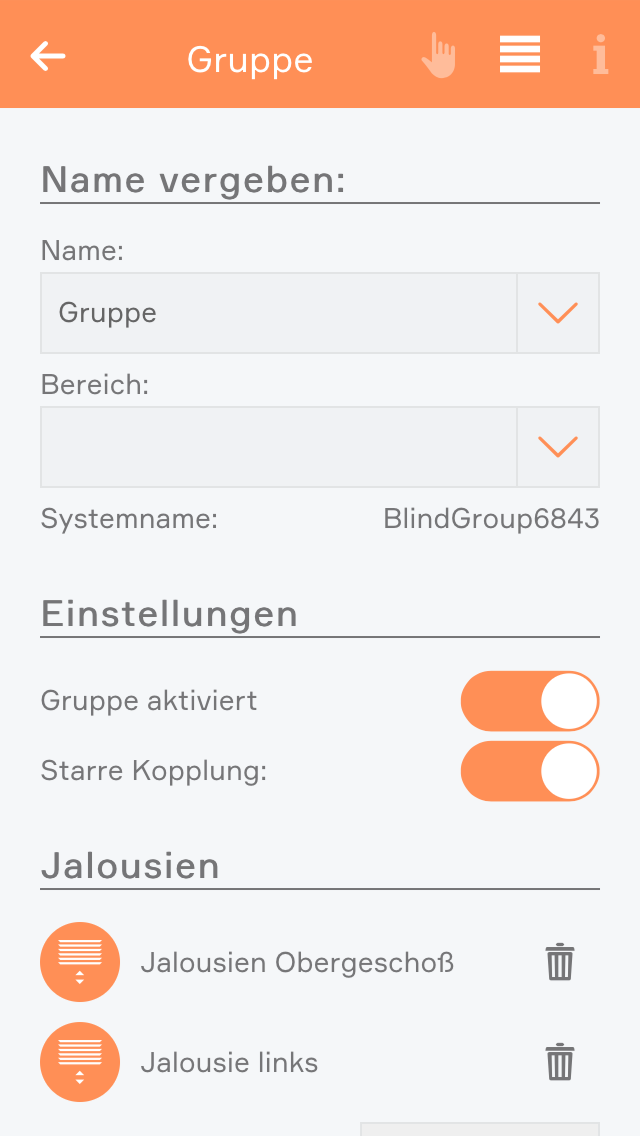
Task: Tap the Jalousie links blind icon
Action: click(80, 1062)
